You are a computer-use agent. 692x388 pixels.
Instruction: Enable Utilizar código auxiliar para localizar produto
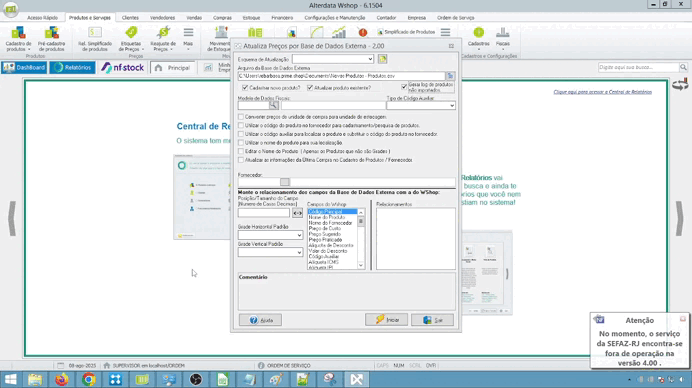point(241,134)
